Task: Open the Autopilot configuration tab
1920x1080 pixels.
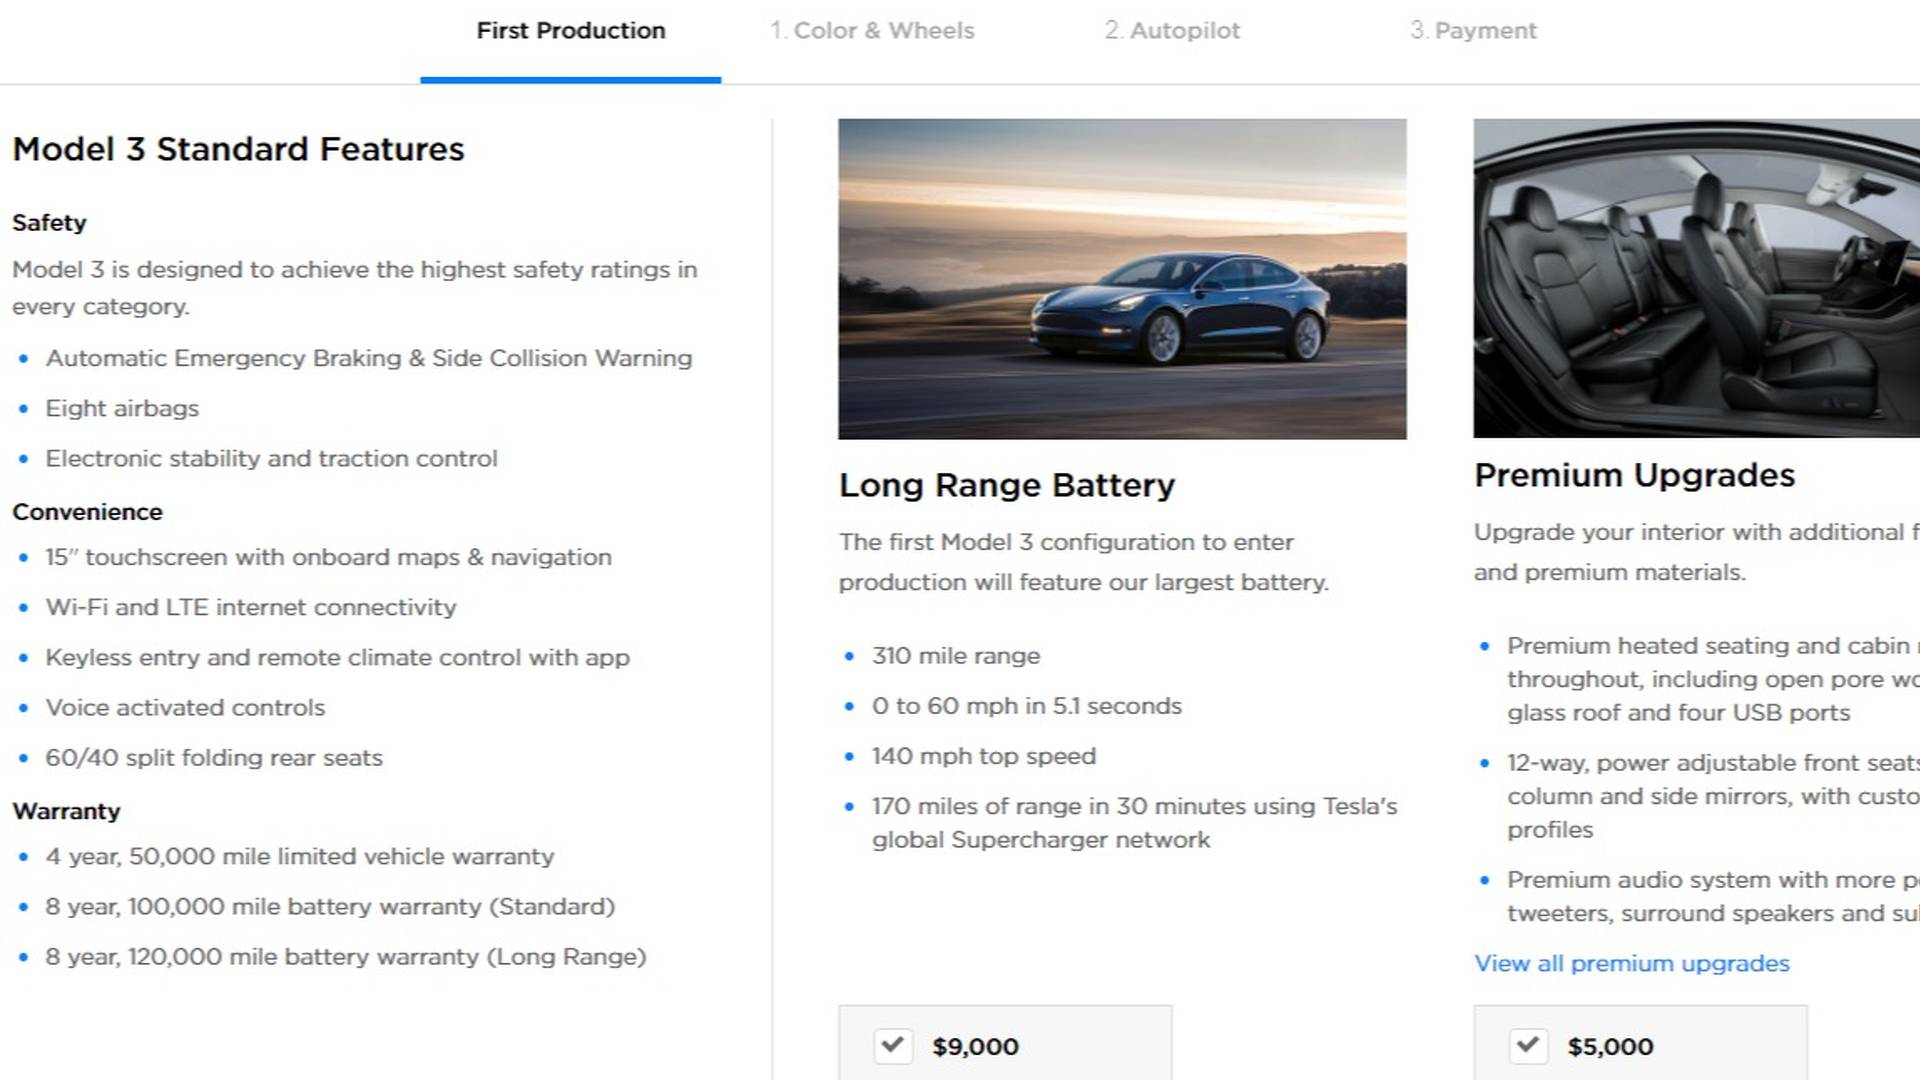Action: tap(1172, 30)
